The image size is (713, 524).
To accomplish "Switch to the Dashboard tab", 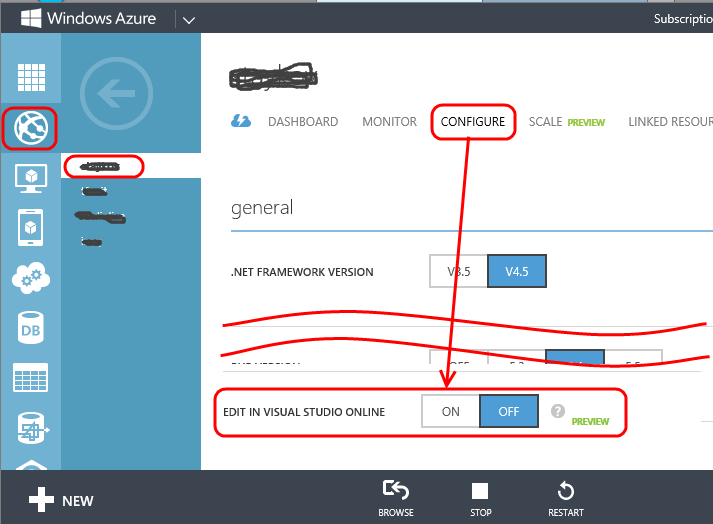I will click(x=303, y=122).
